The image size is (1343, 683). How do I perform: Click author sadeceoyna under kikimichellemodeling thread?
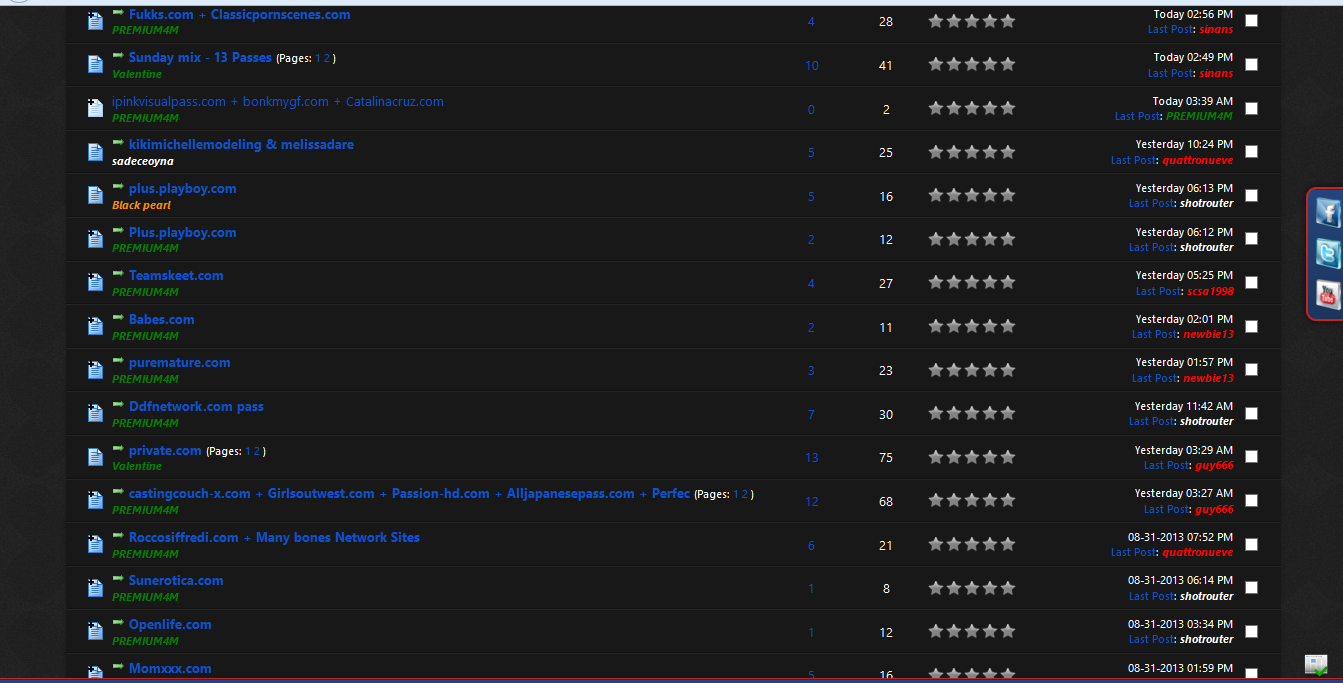143,161
